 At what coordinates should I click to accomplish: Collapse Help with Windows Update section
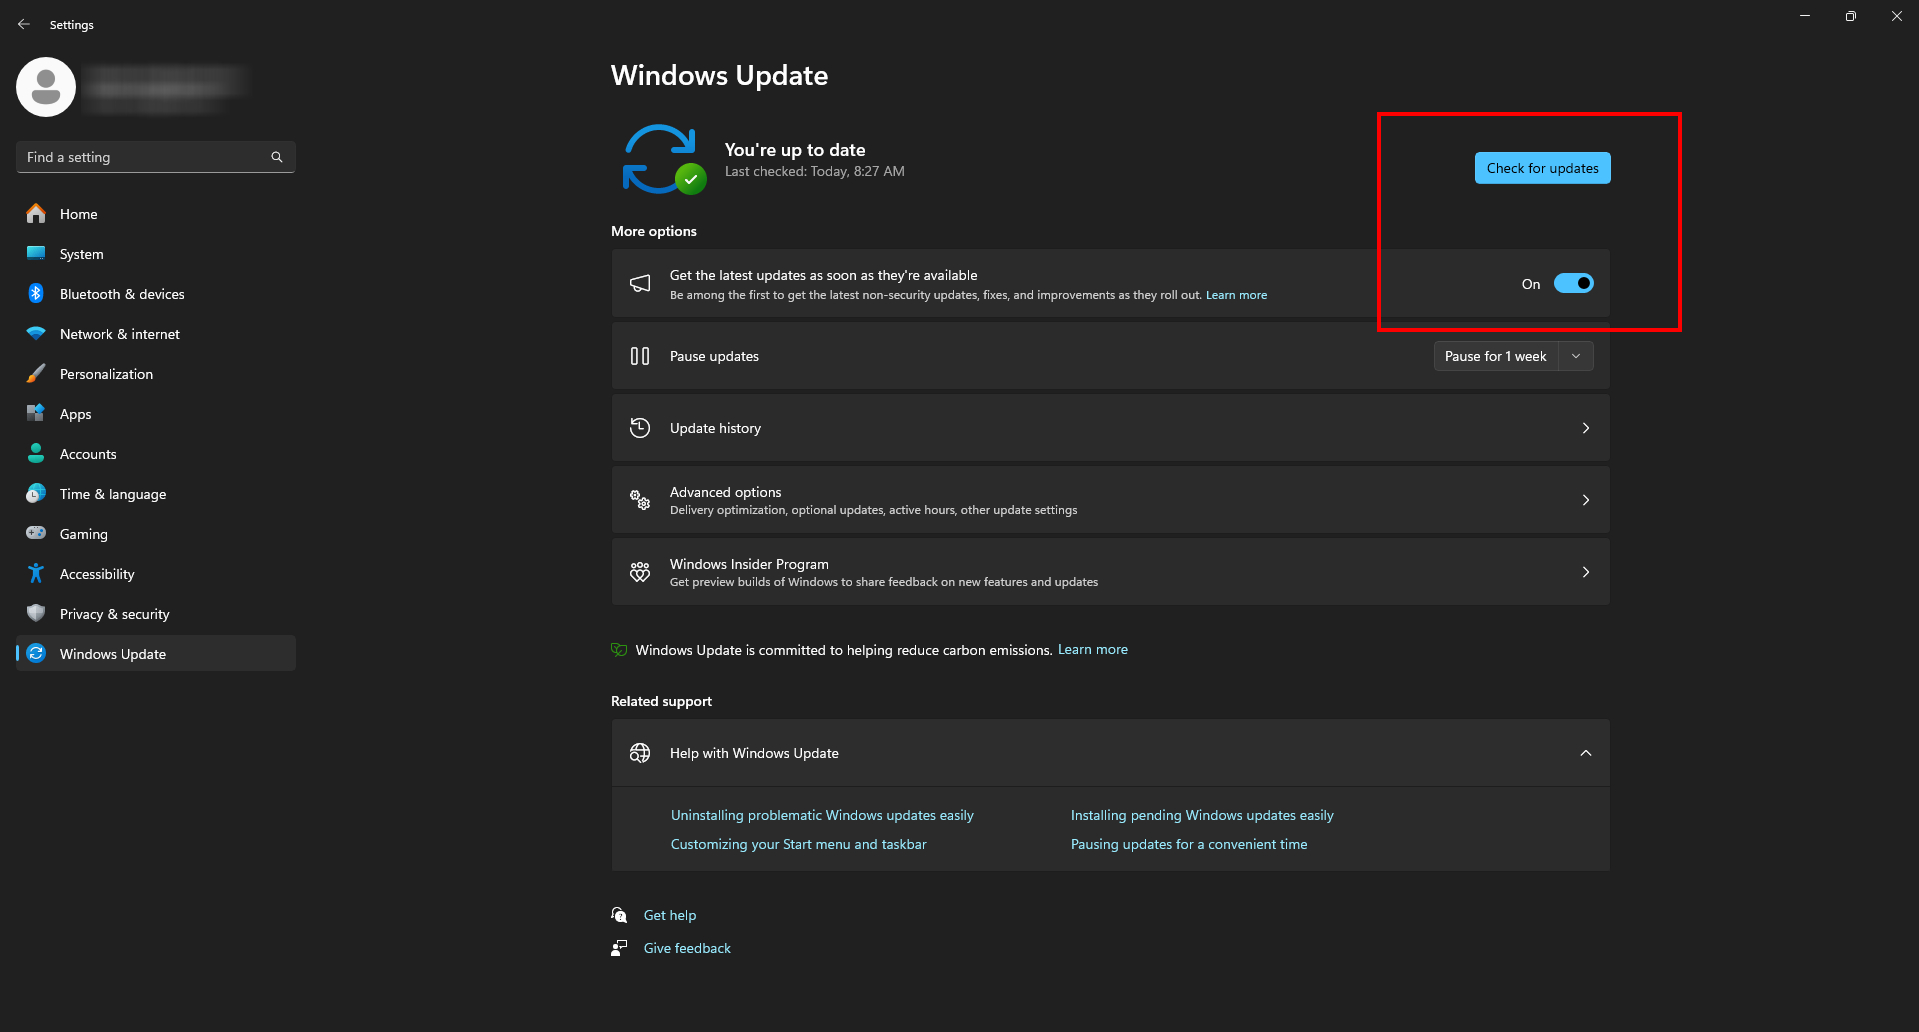pyautogui.click(x=1586, y=753)
